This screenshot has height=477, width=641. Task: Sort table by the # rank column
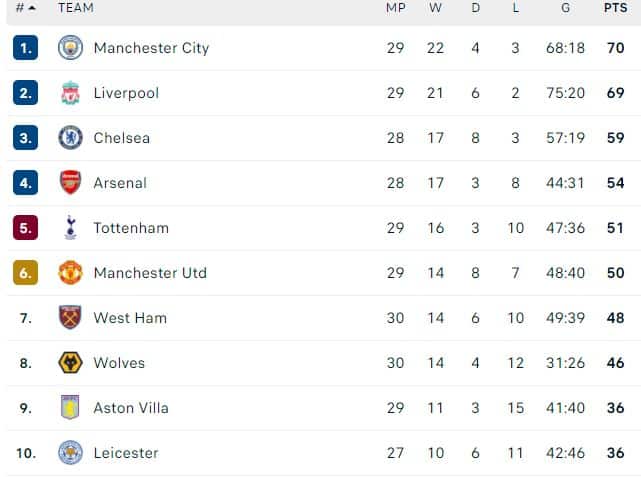tap(25, 8)
